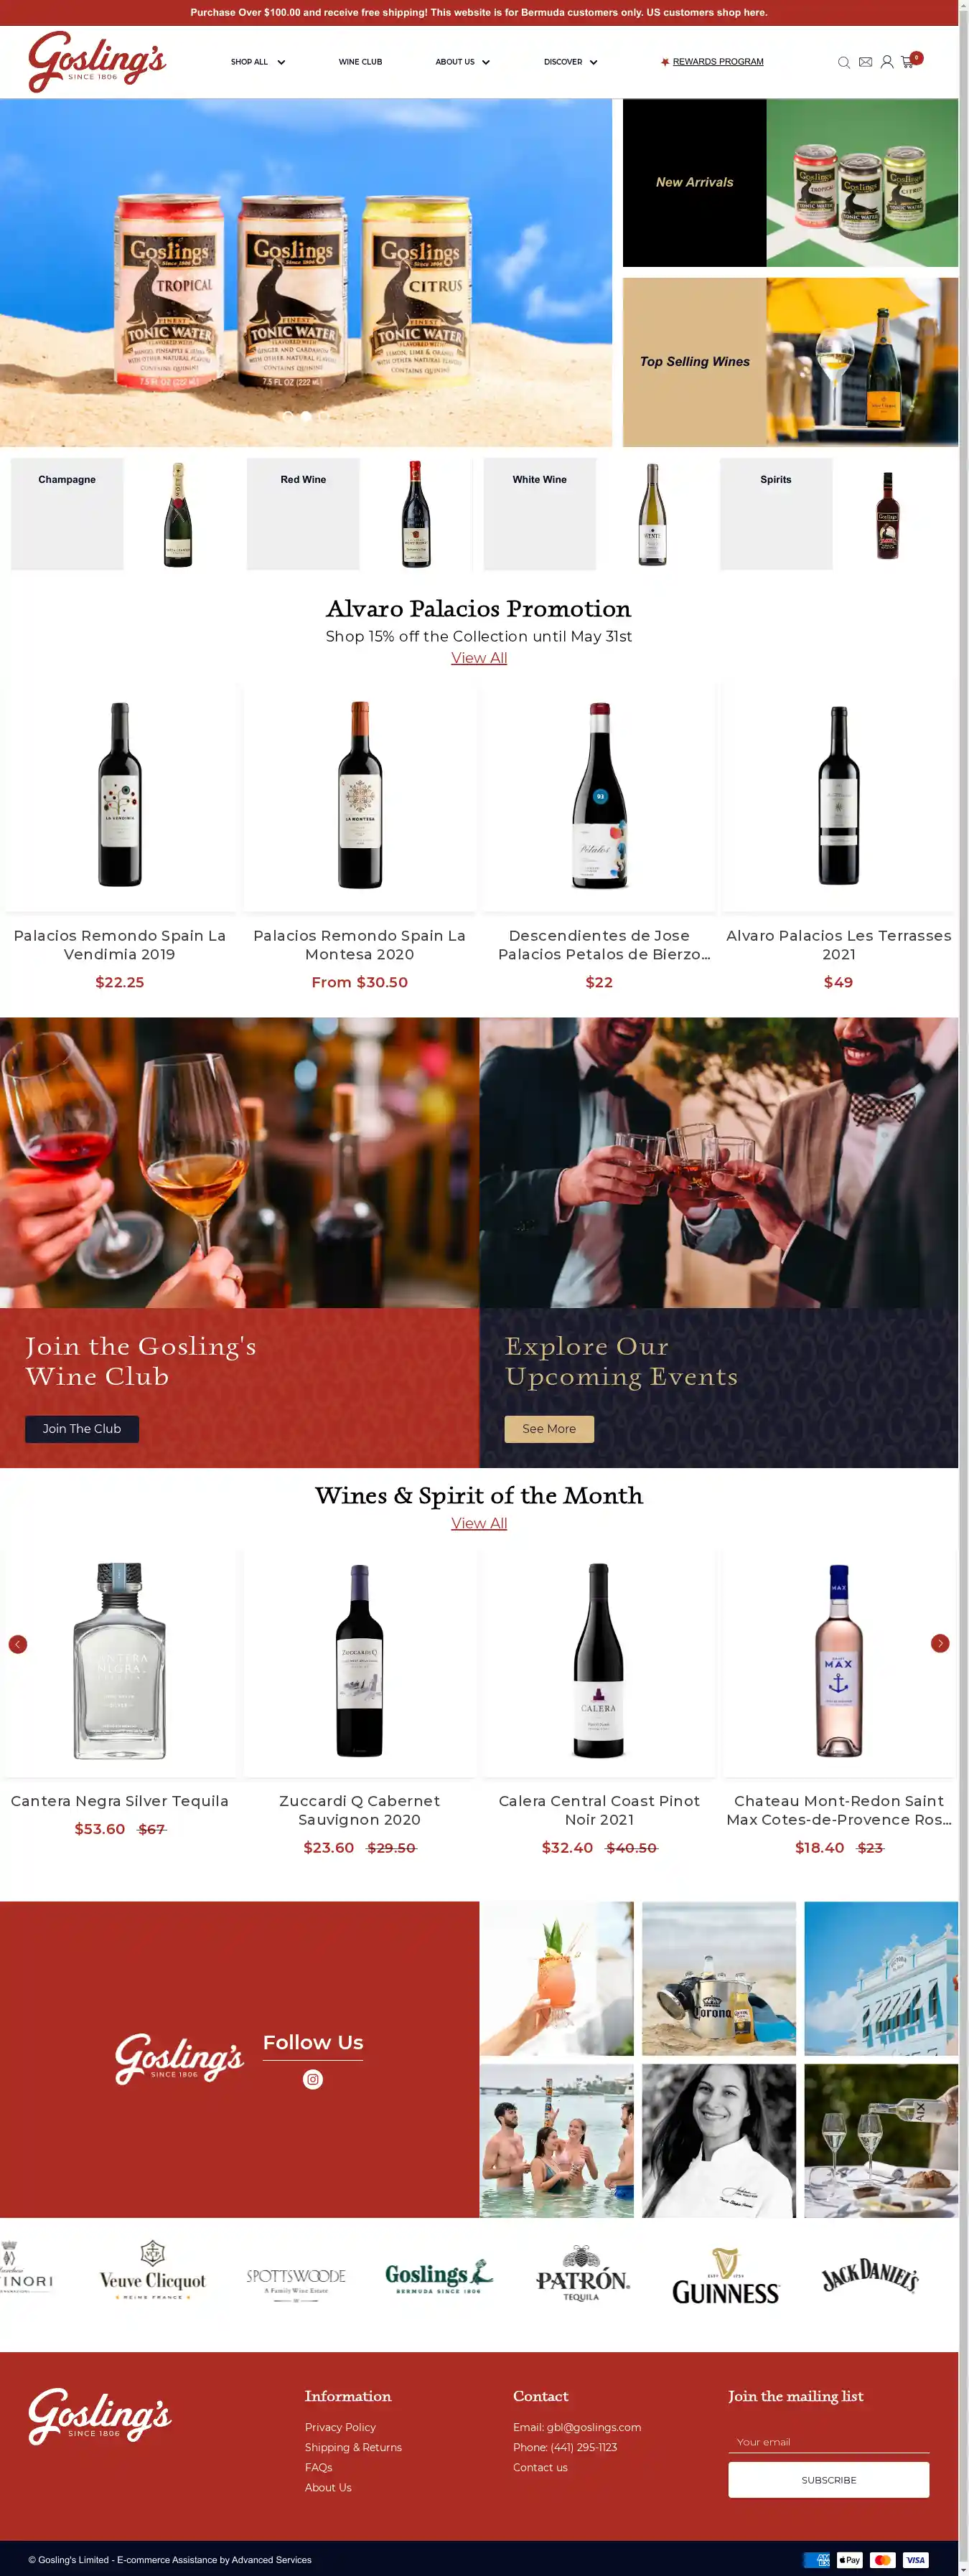Click the Instagram icon under Follow Us
The width and height of the screenshot is (969, 2576).
click(x=313, y=2079)
